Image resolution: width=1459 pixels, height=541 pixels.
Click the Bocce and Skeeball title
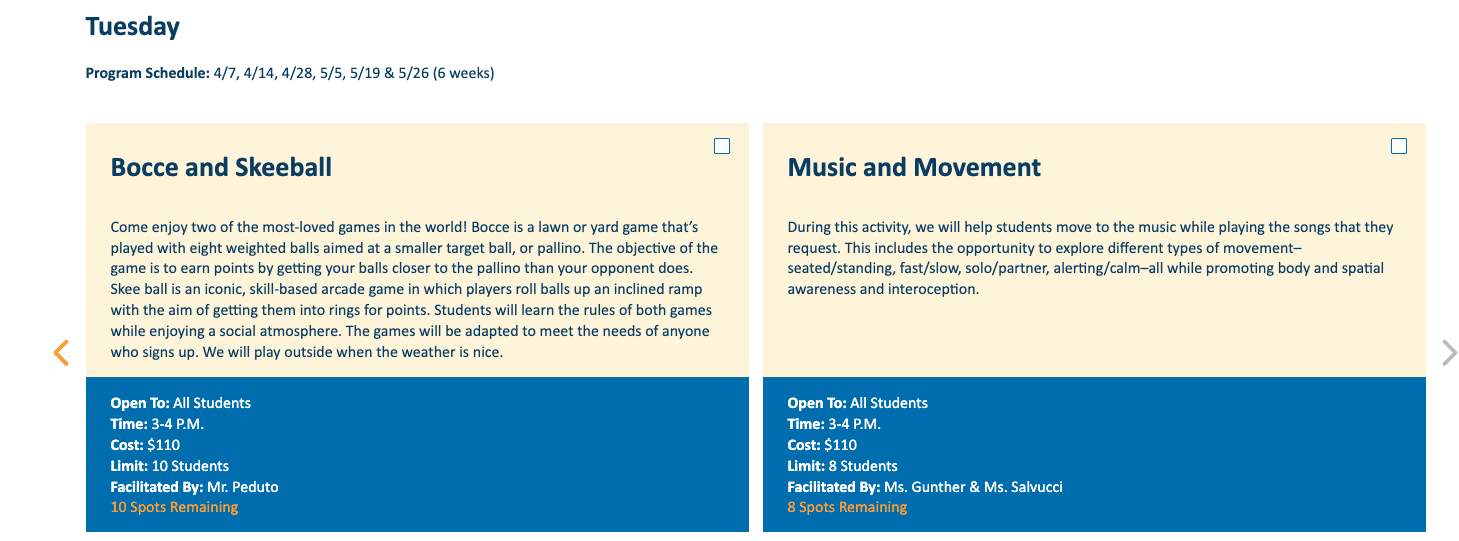[x=221, y=167]
